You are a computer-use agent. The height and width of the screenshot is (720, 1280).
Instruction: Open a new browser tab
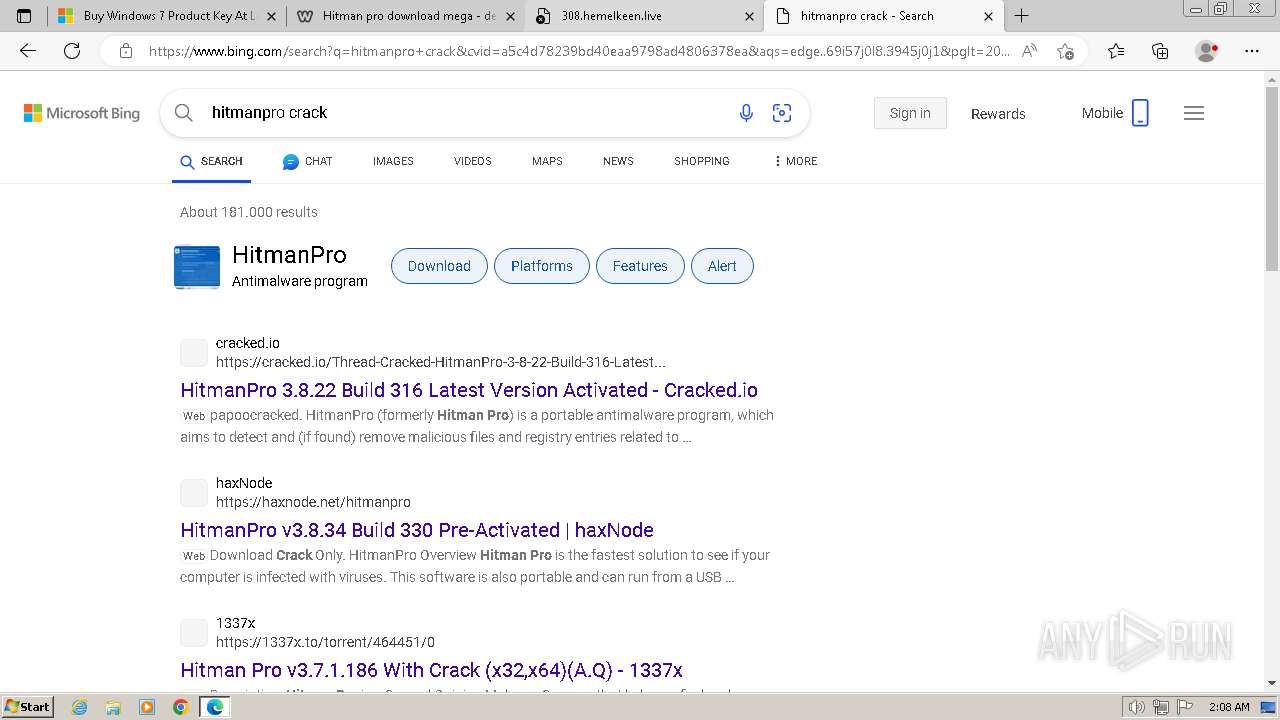click(1021, 16)
